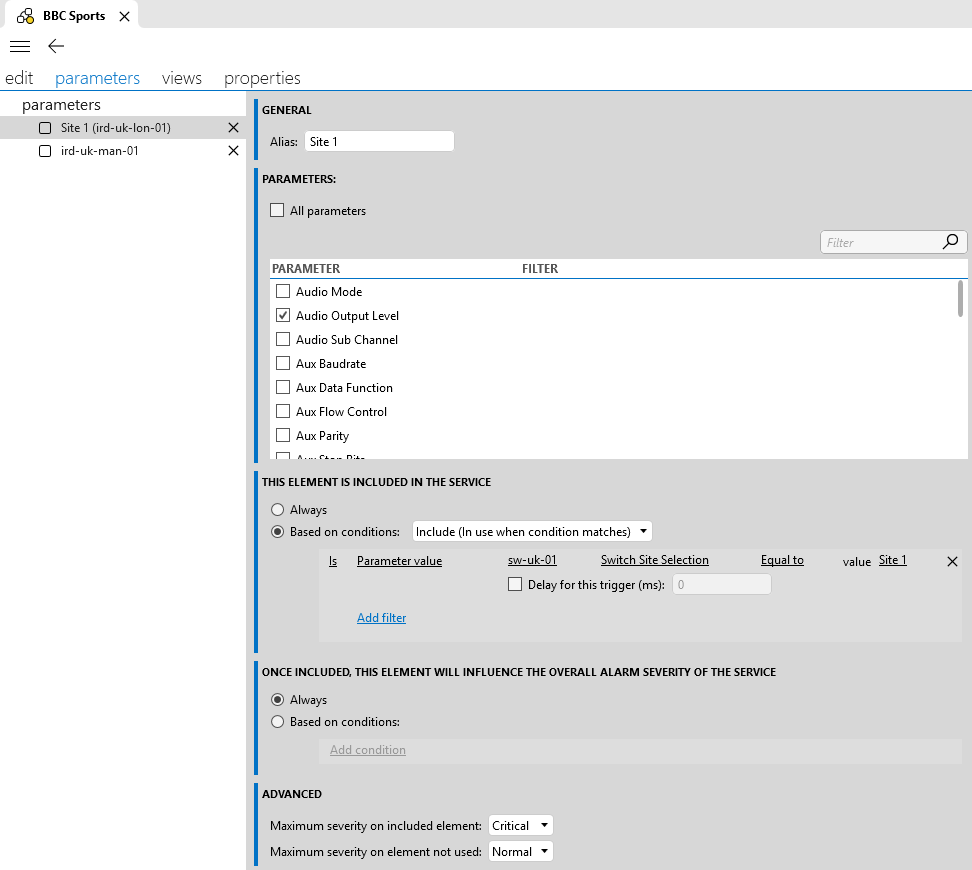
Task: Click the Alias input field
Action: (379, 141)
